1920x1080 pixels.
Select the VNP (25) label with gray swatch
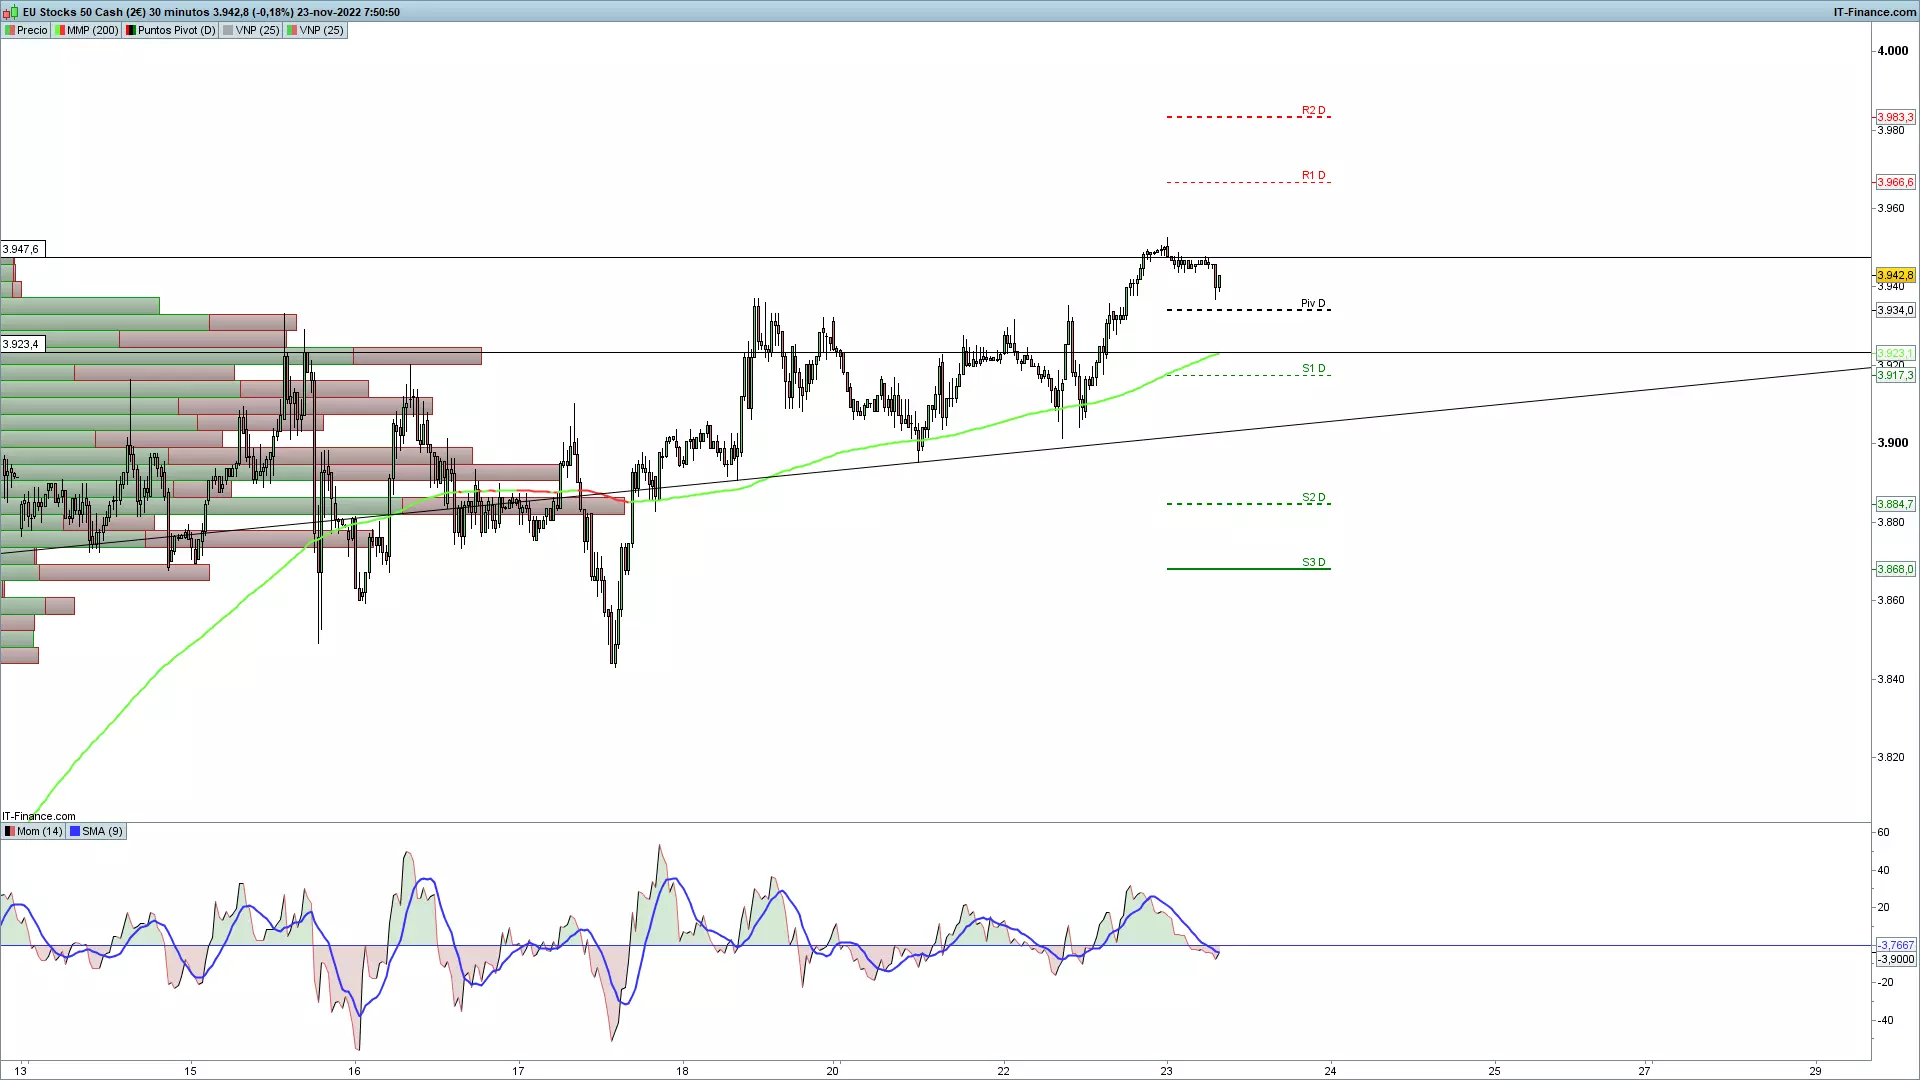[x=251, y=30]
